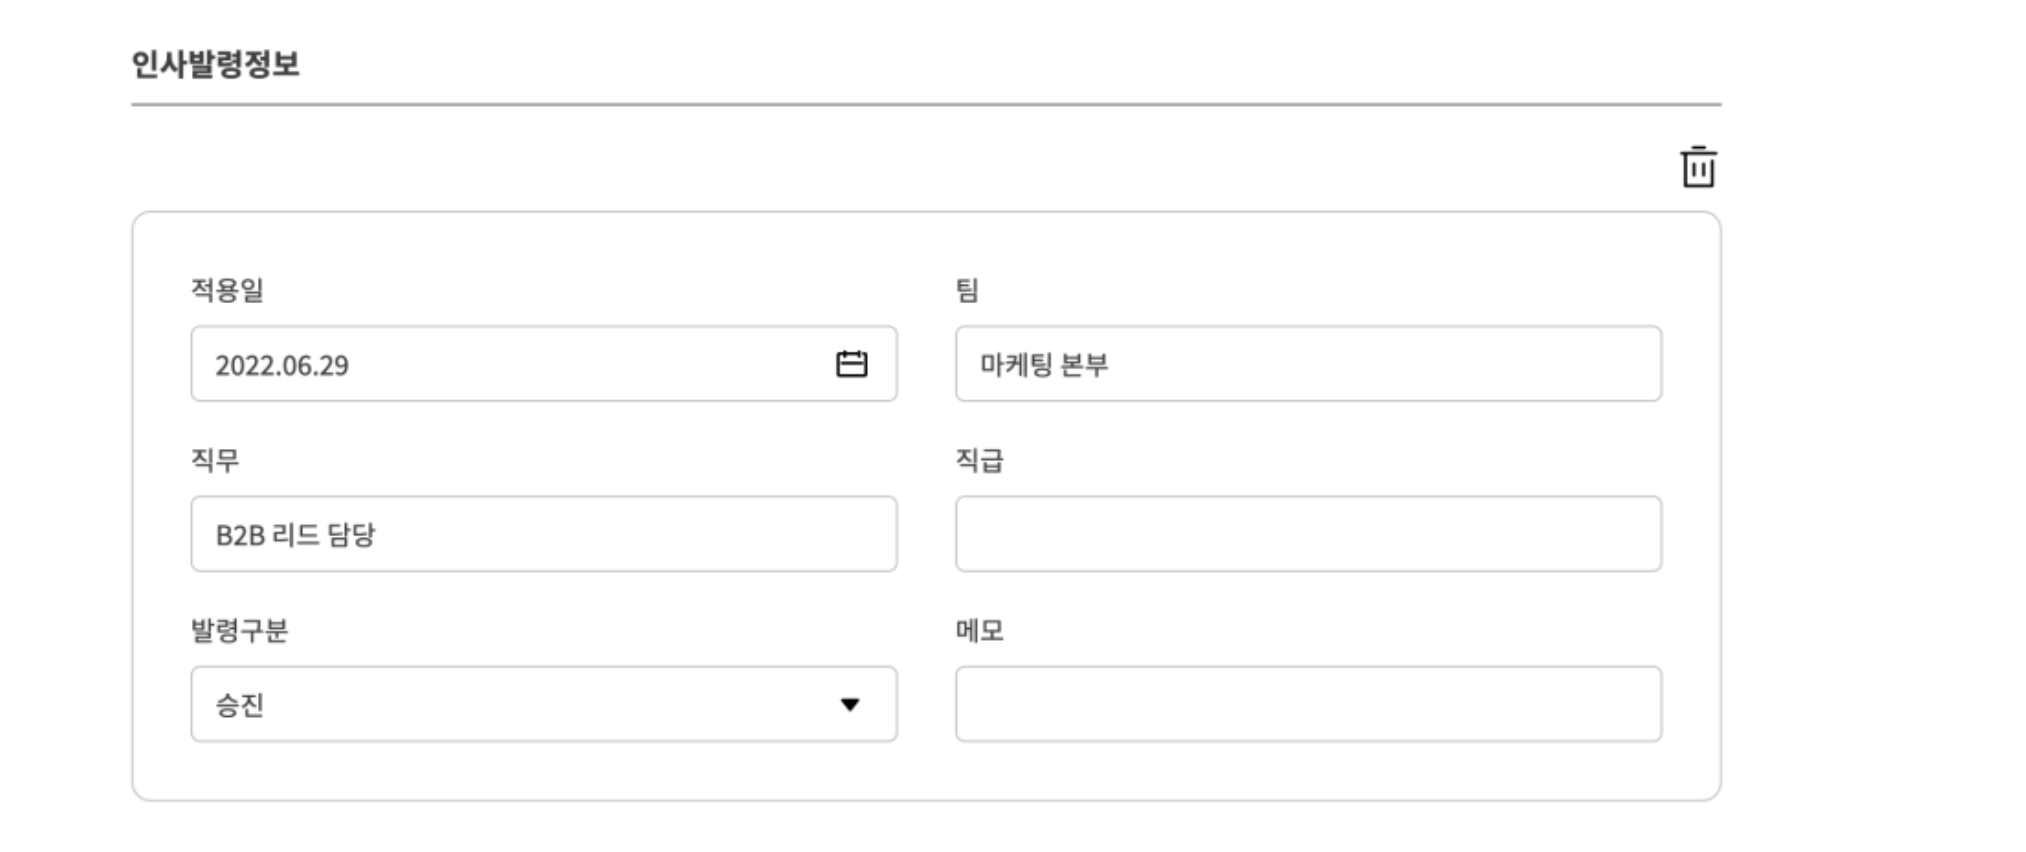
Task: Click the empty 메모 input field
Action: (1307, 705)
